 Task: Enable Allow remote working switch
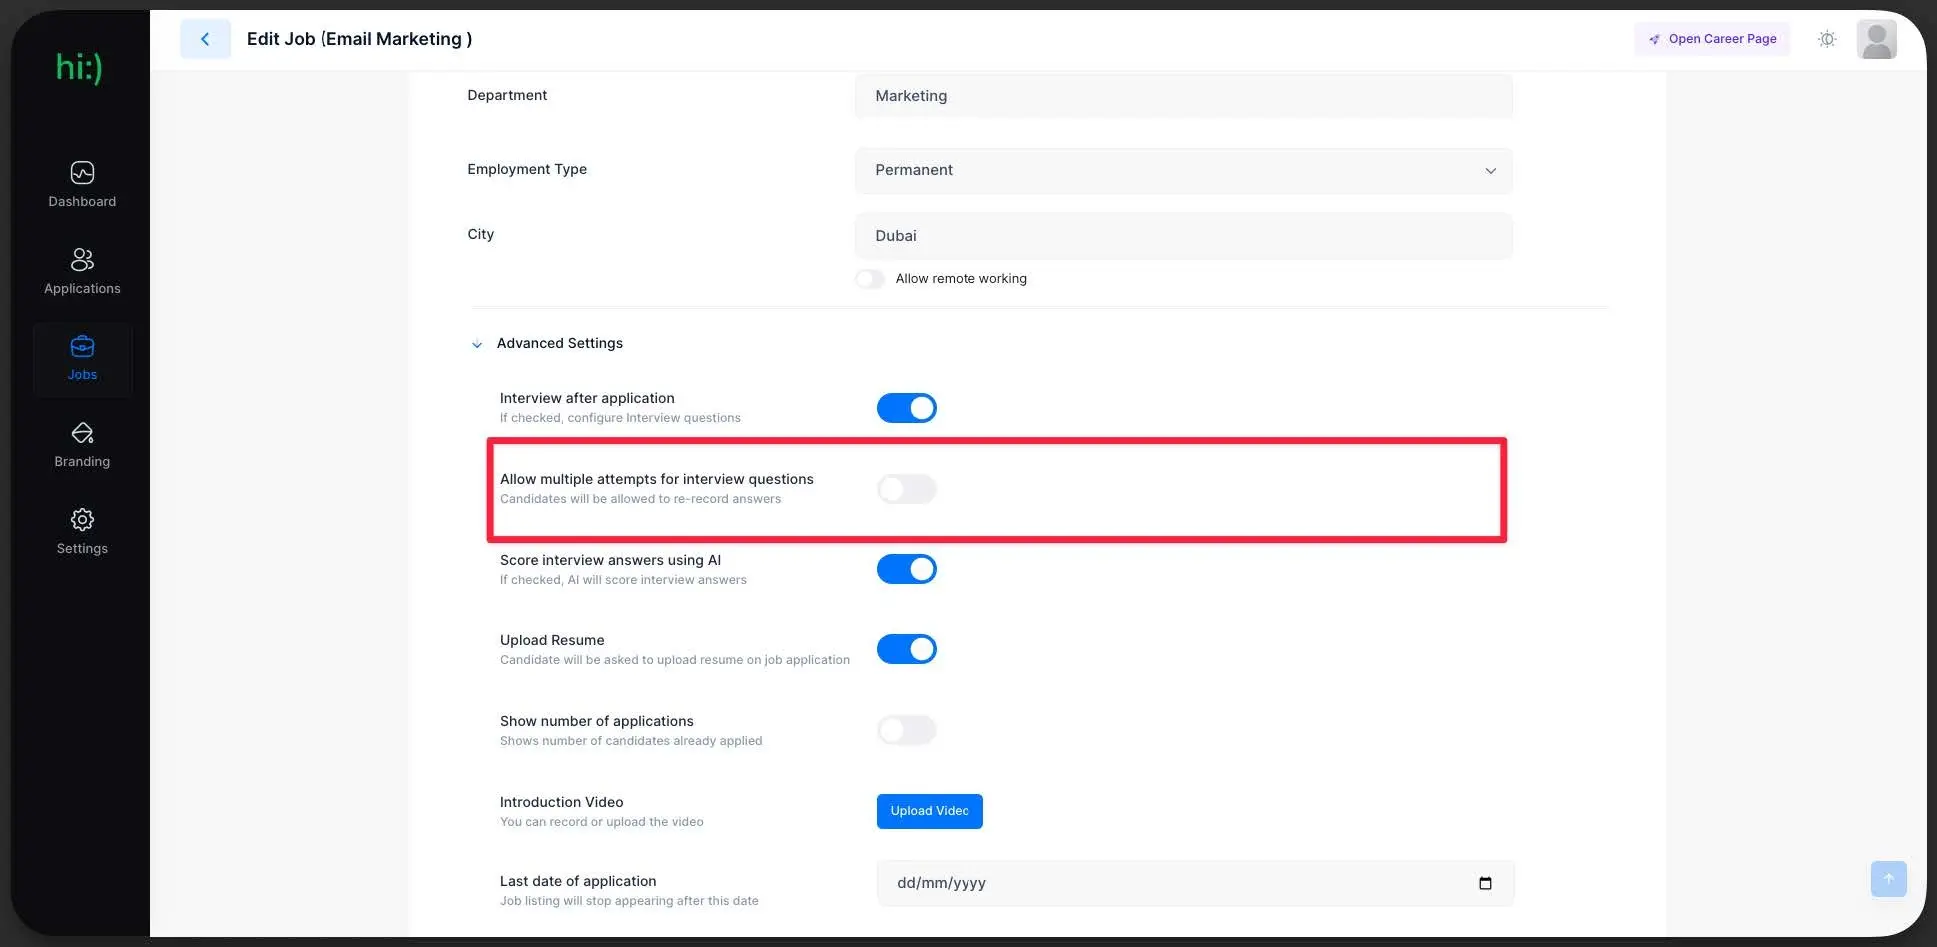click(x=870, y=279)
